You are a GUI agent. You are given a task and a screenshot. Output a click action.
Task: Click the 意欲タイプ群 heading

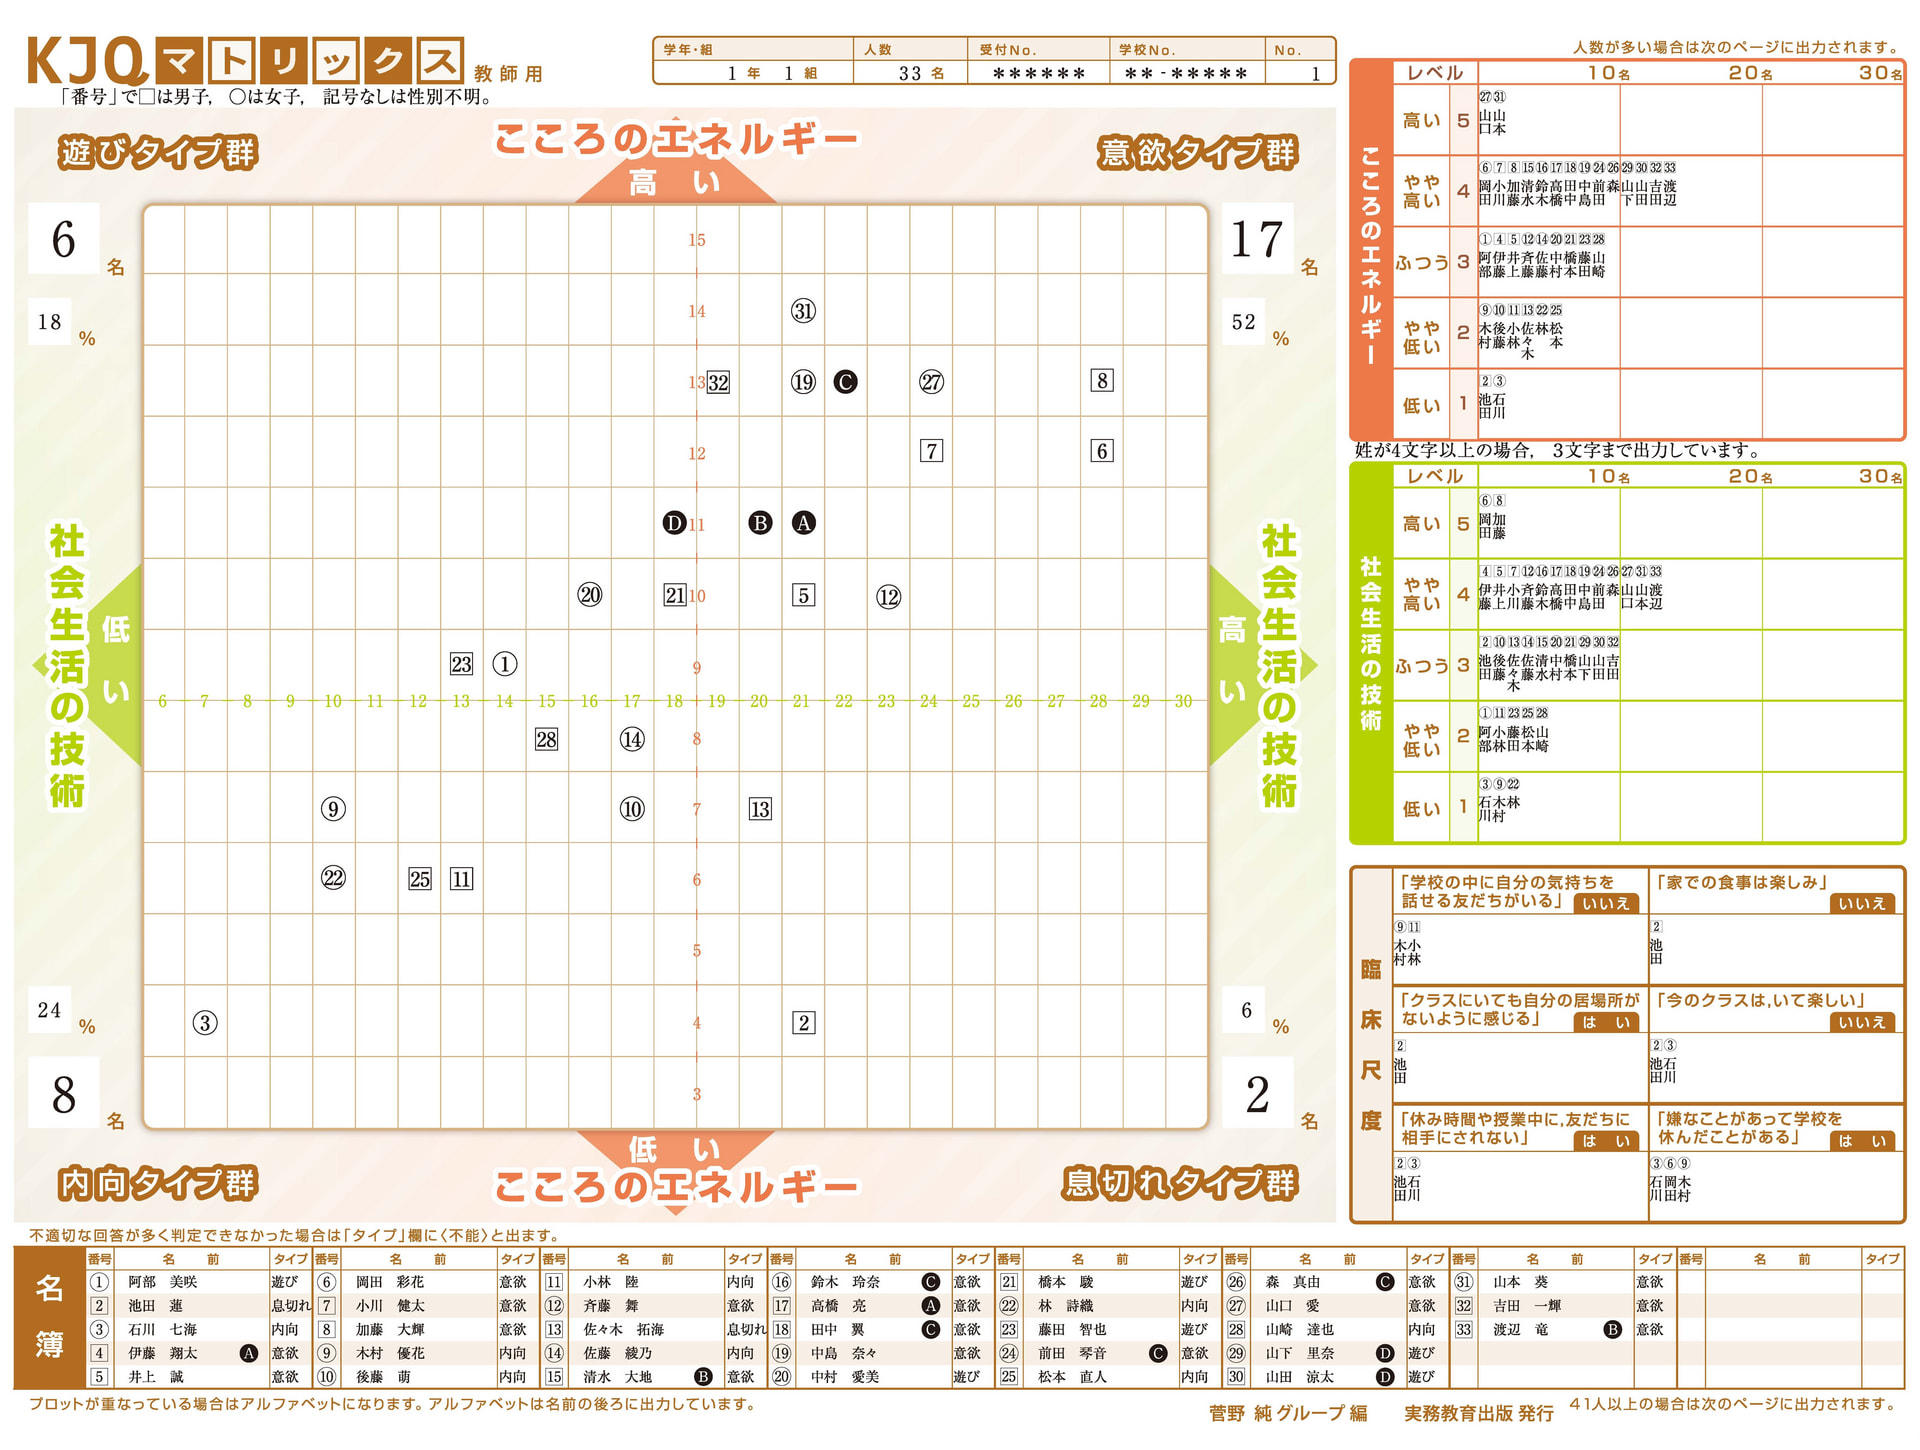(1196, 153)
